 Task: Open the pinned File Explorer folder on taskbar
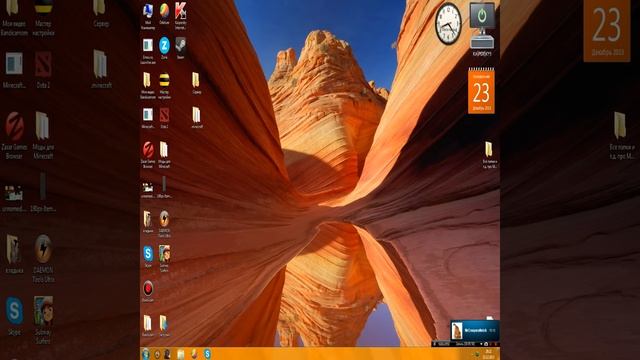coord(180,354)
